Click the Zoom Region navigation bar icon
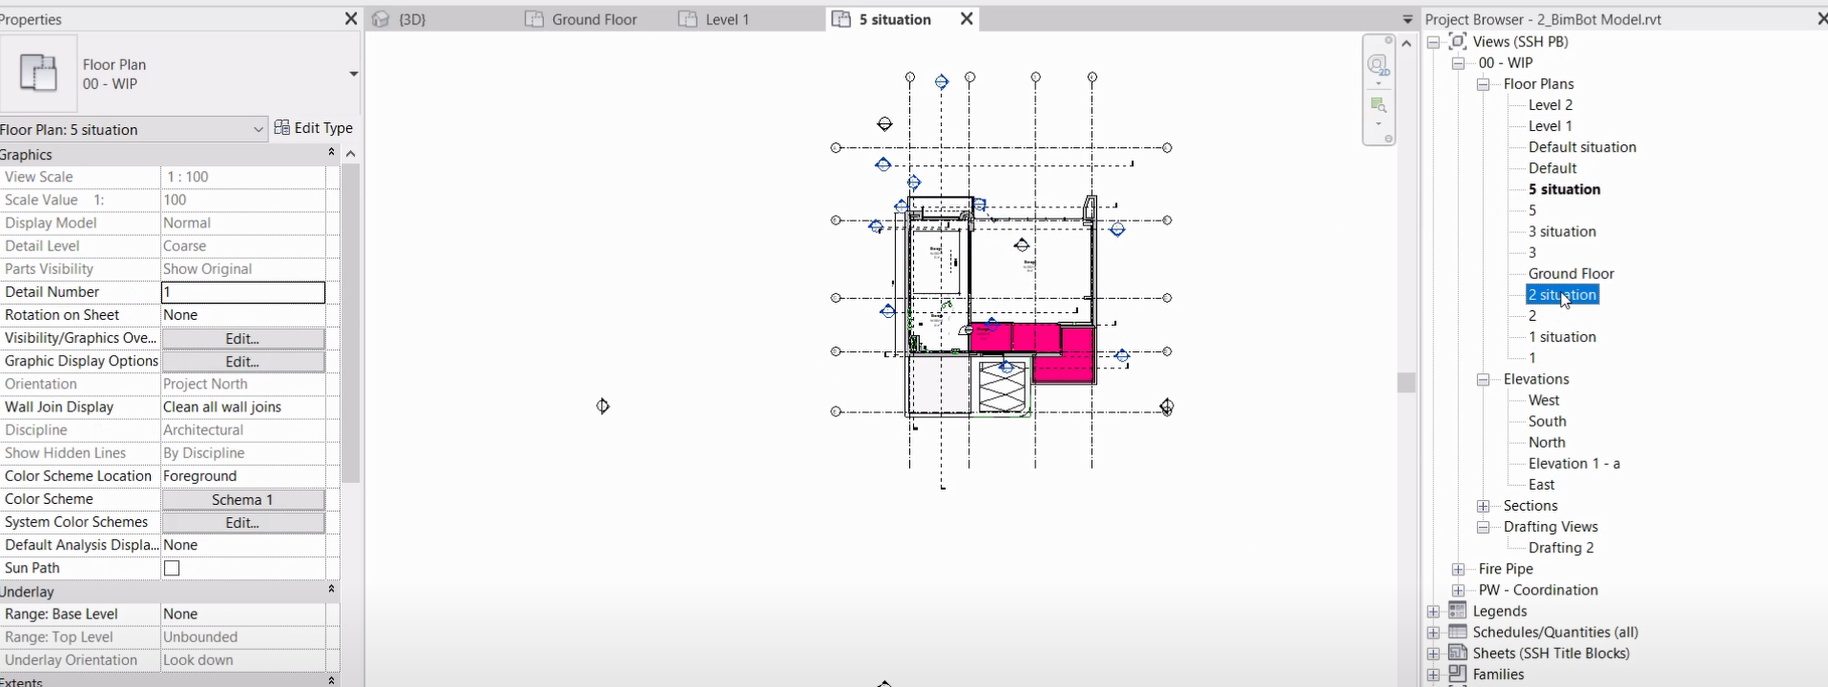Viewport: 1828px width, 687px height. (x=1378, y=105)
